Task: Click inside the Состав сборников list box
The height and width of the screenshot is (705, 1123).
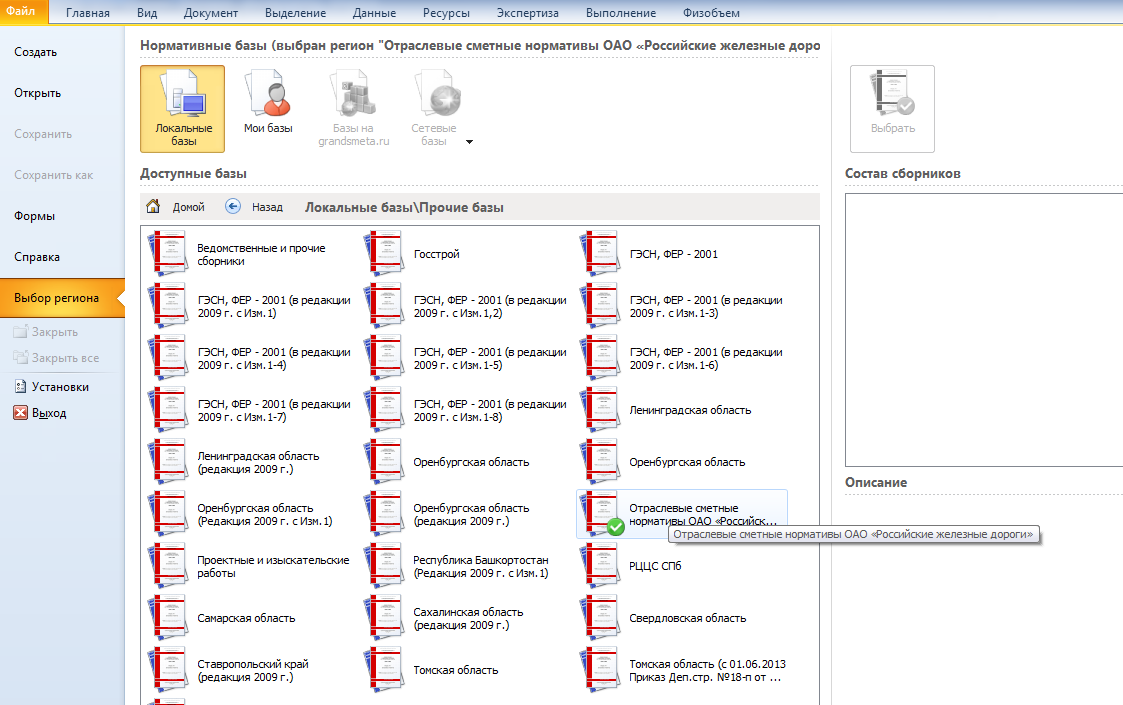Action: 984,330
